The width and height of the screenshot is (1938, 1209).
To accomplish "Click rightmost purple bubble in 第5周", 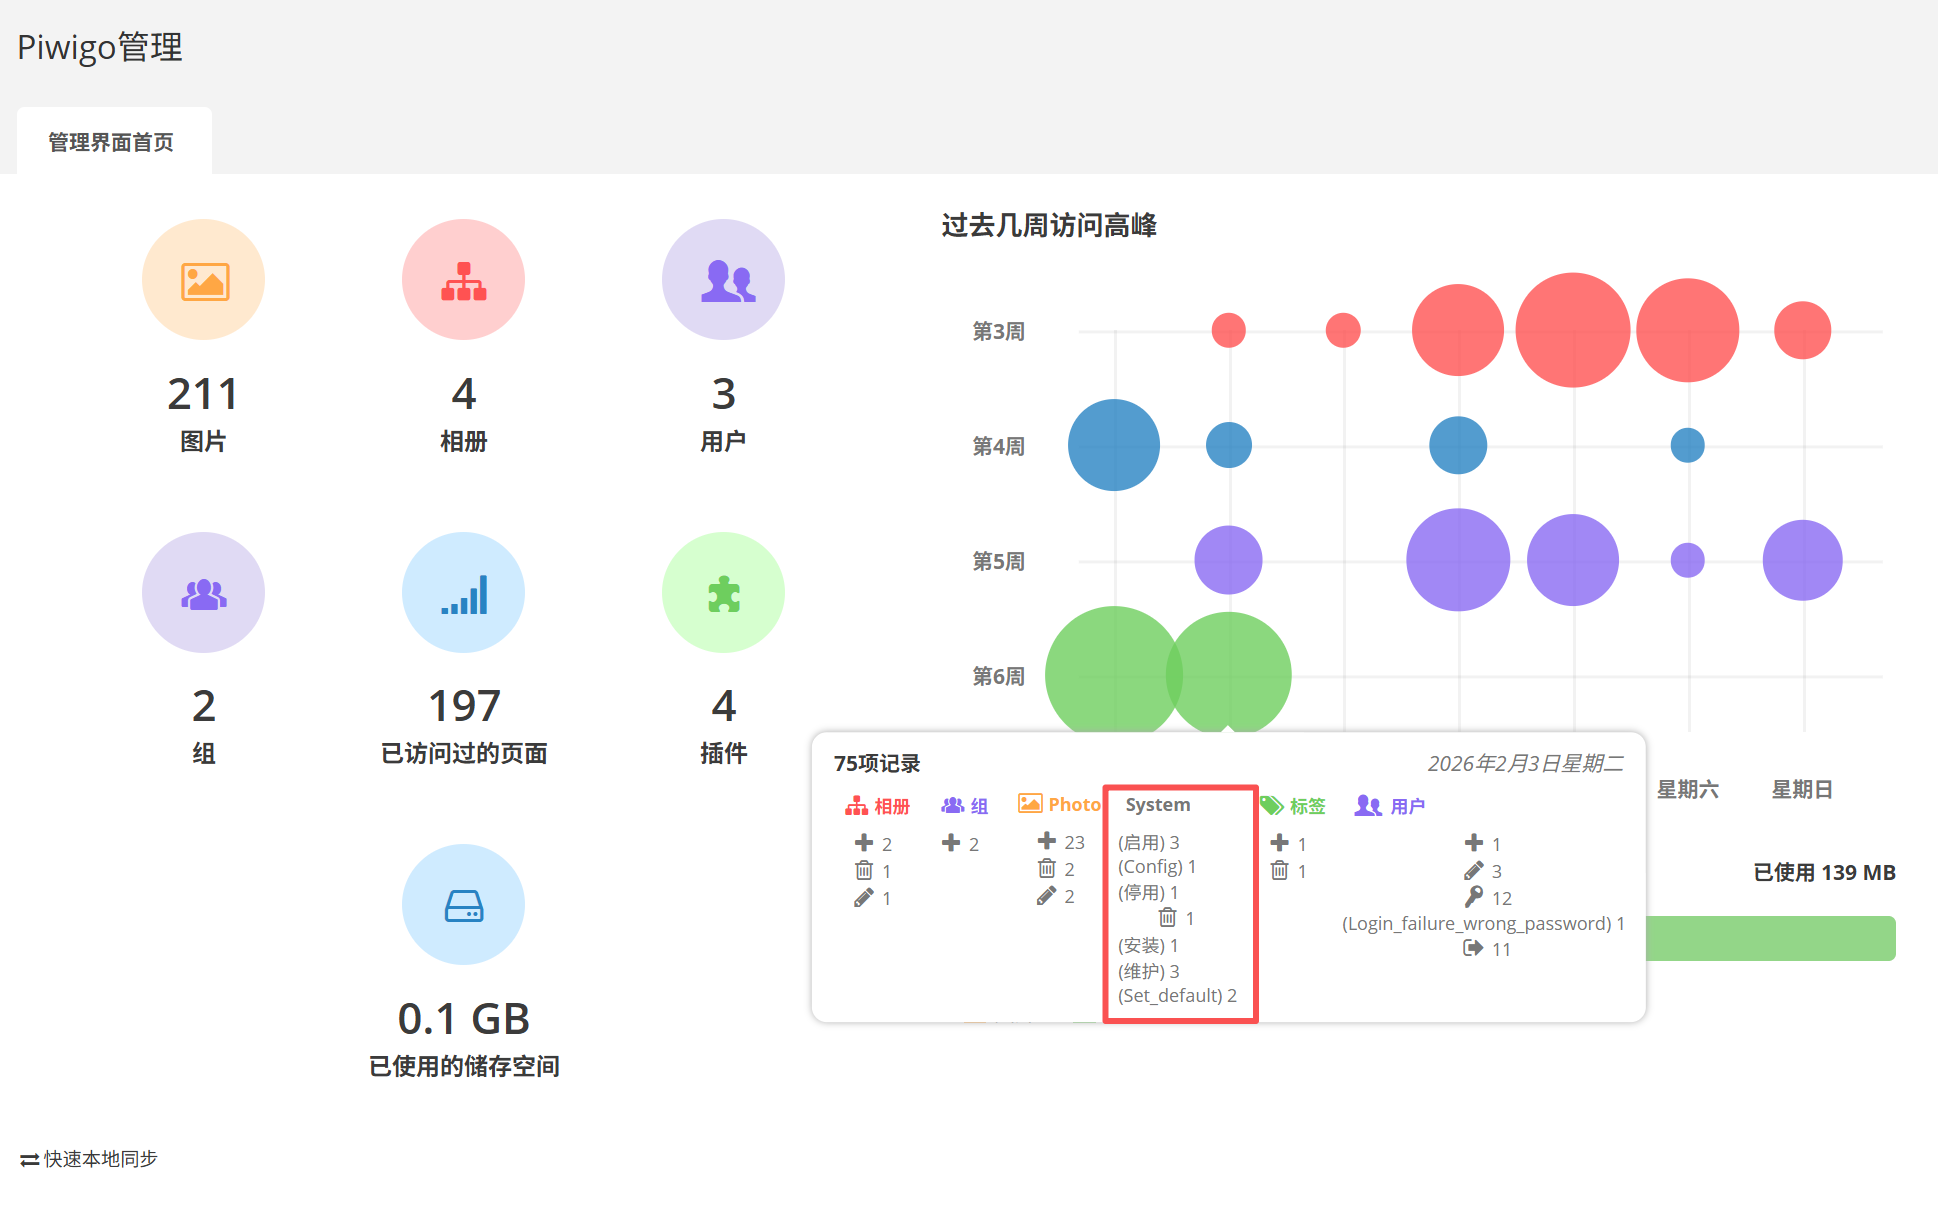I will pos(1802,560).
